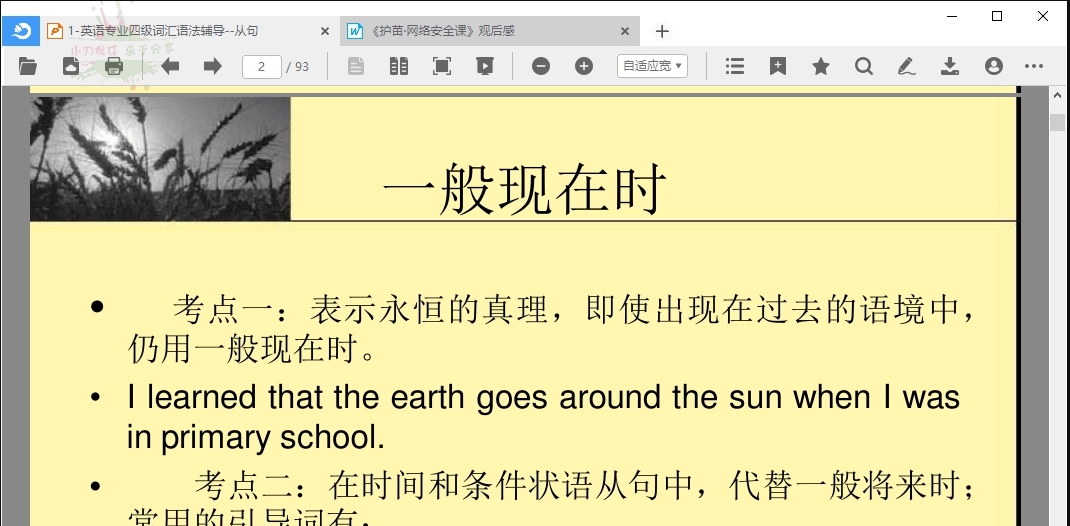Mark document as favorite star
Image resolution: width=1070 pixels, height=526 pixels.
pos(821,66)
